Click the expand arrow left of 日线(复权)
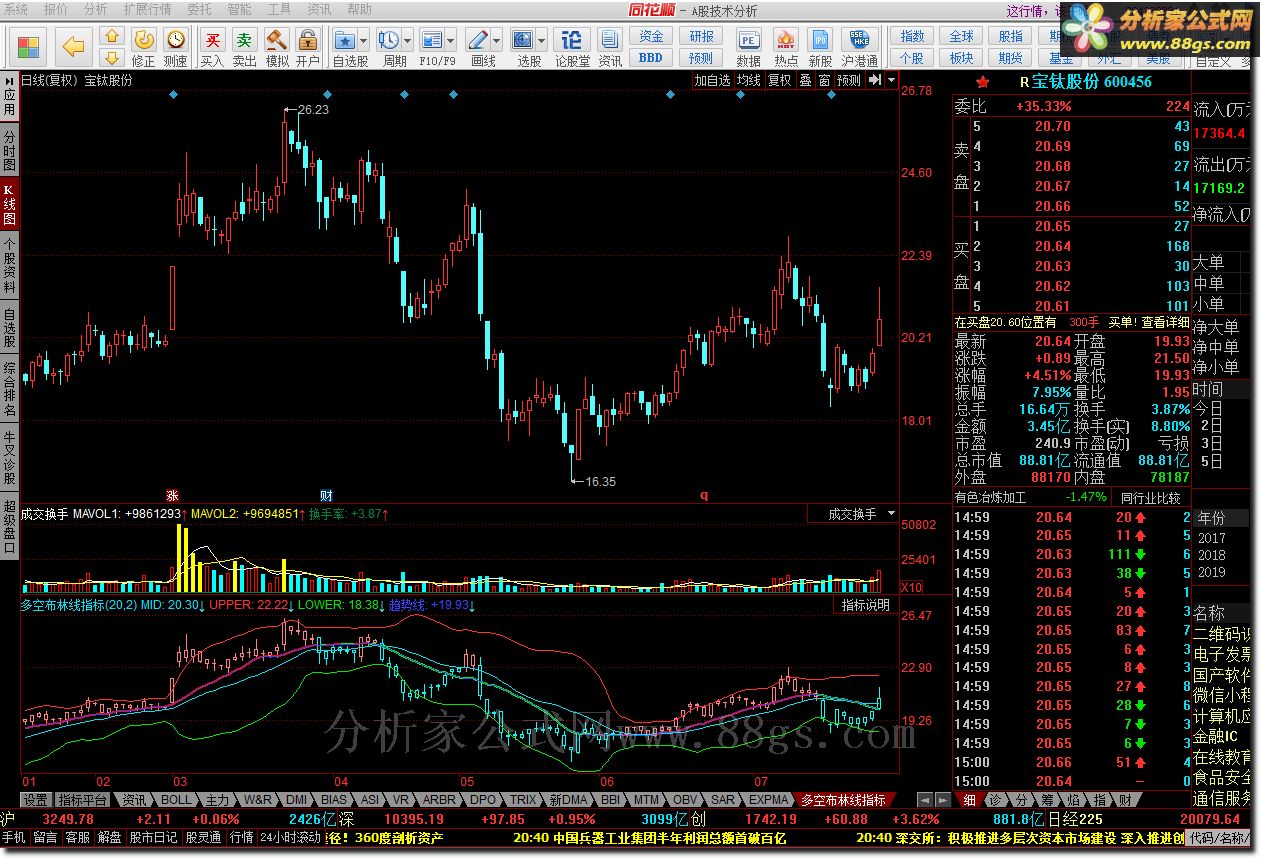The width and height of the screenshot is (1262, 859). (x=11, y=80)
